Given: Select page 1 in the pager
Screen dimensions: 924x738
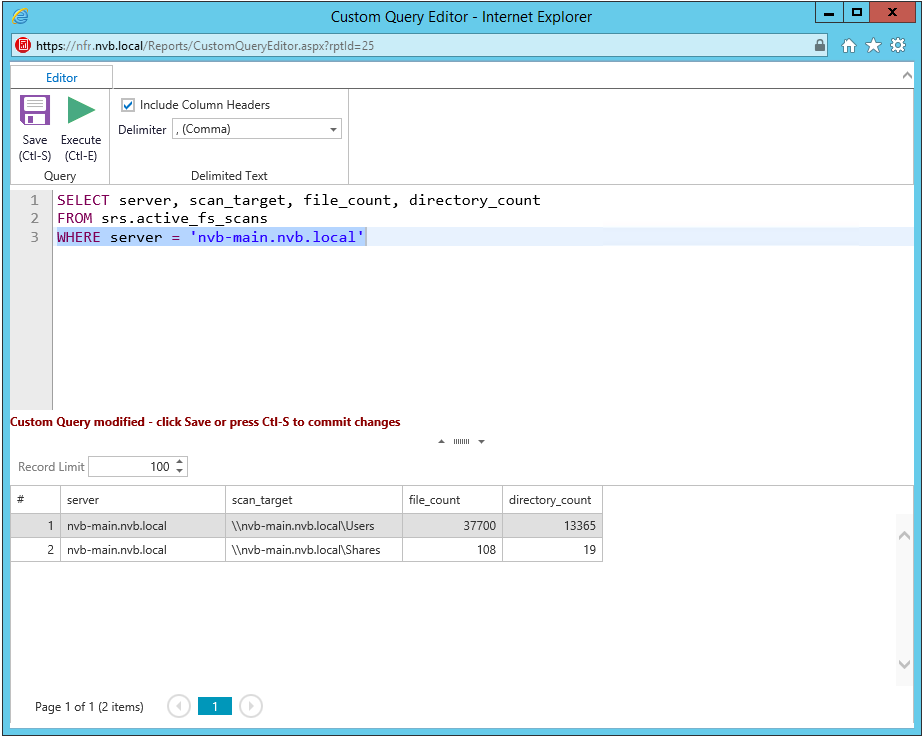Looking at the screenshot, I should click(215, 706).
